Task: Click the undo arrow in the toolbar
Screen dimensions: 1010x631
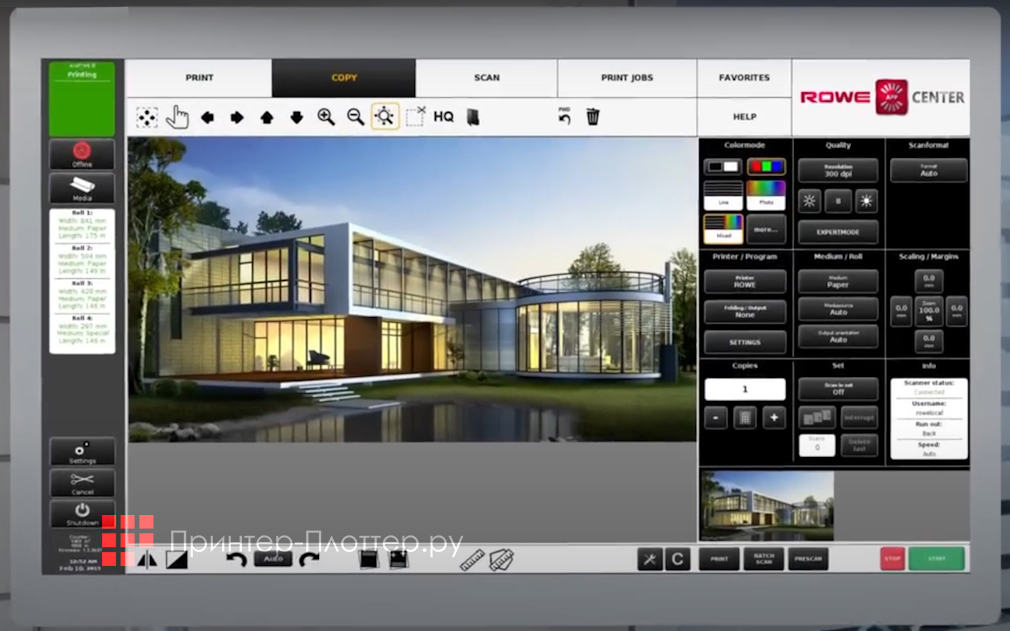Action: click(563, 116)
